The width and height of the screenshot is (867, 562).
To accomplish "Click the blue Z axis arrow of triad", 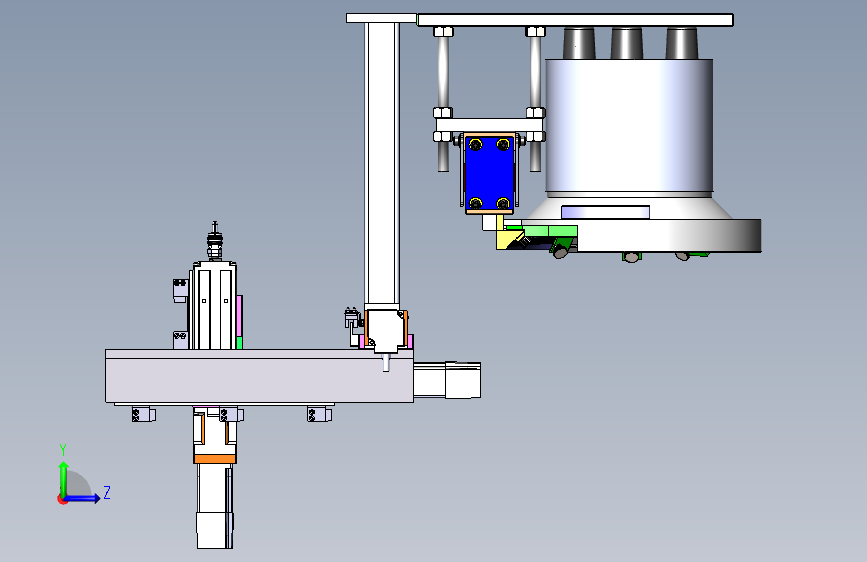I will 83,498.
